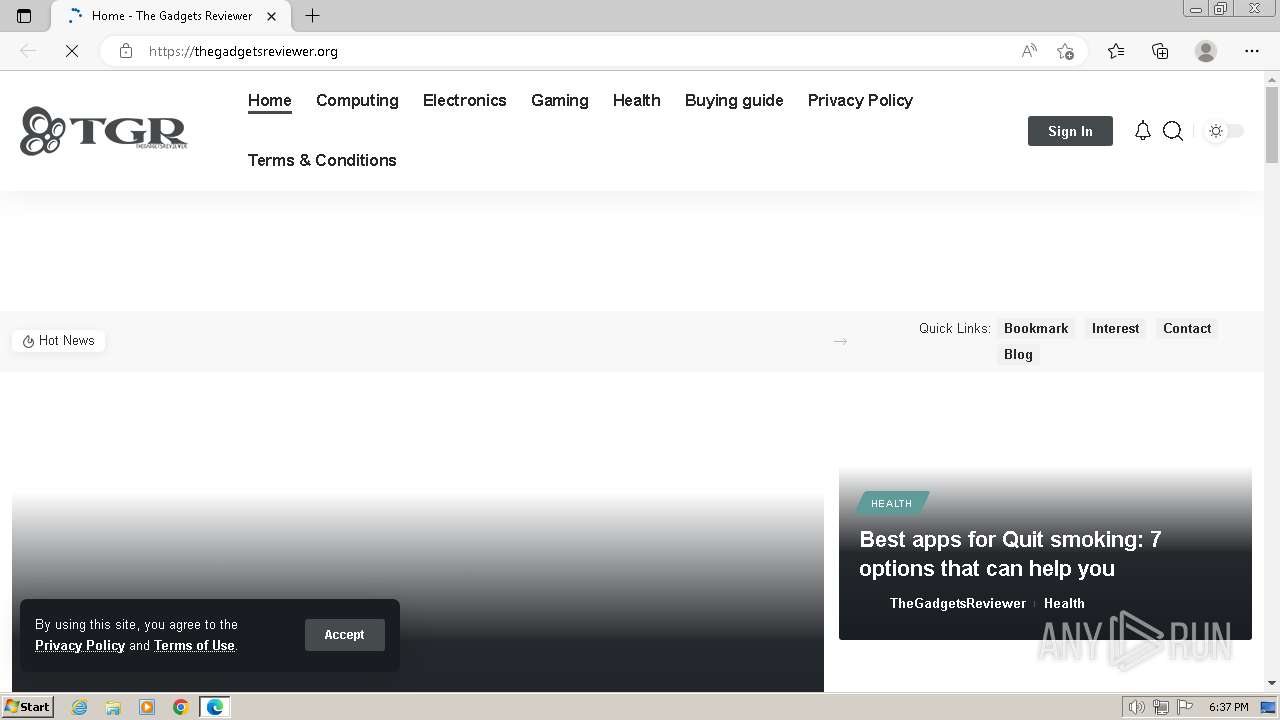Click the Edge taskbar icon
1280x720 pixels.
215,707
